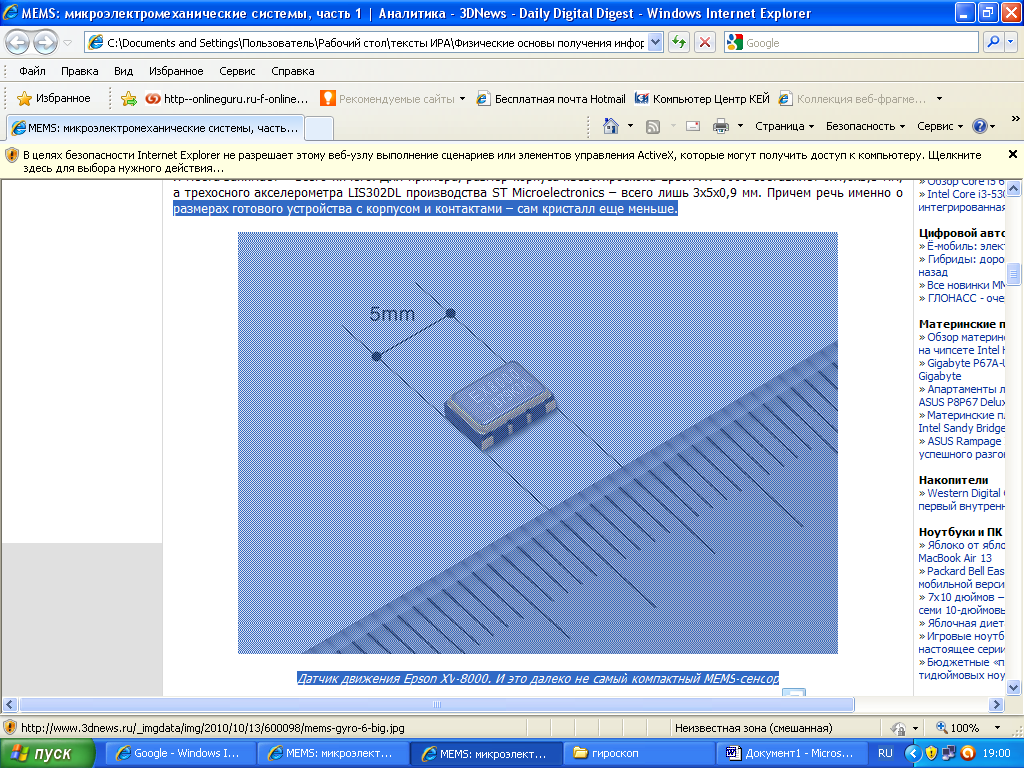1024x768 pixels.
Task: Open the Безопасность command menu
Action: click(865, 126)
